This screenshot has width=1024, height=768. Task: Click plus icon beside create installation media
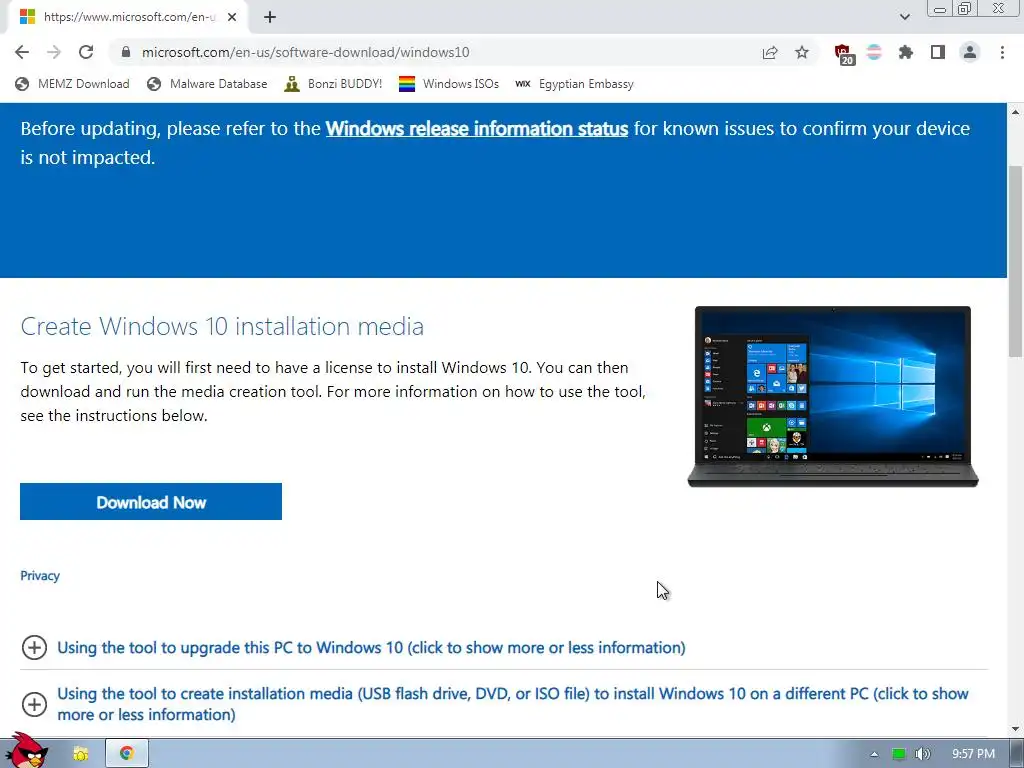coord(34,704)
